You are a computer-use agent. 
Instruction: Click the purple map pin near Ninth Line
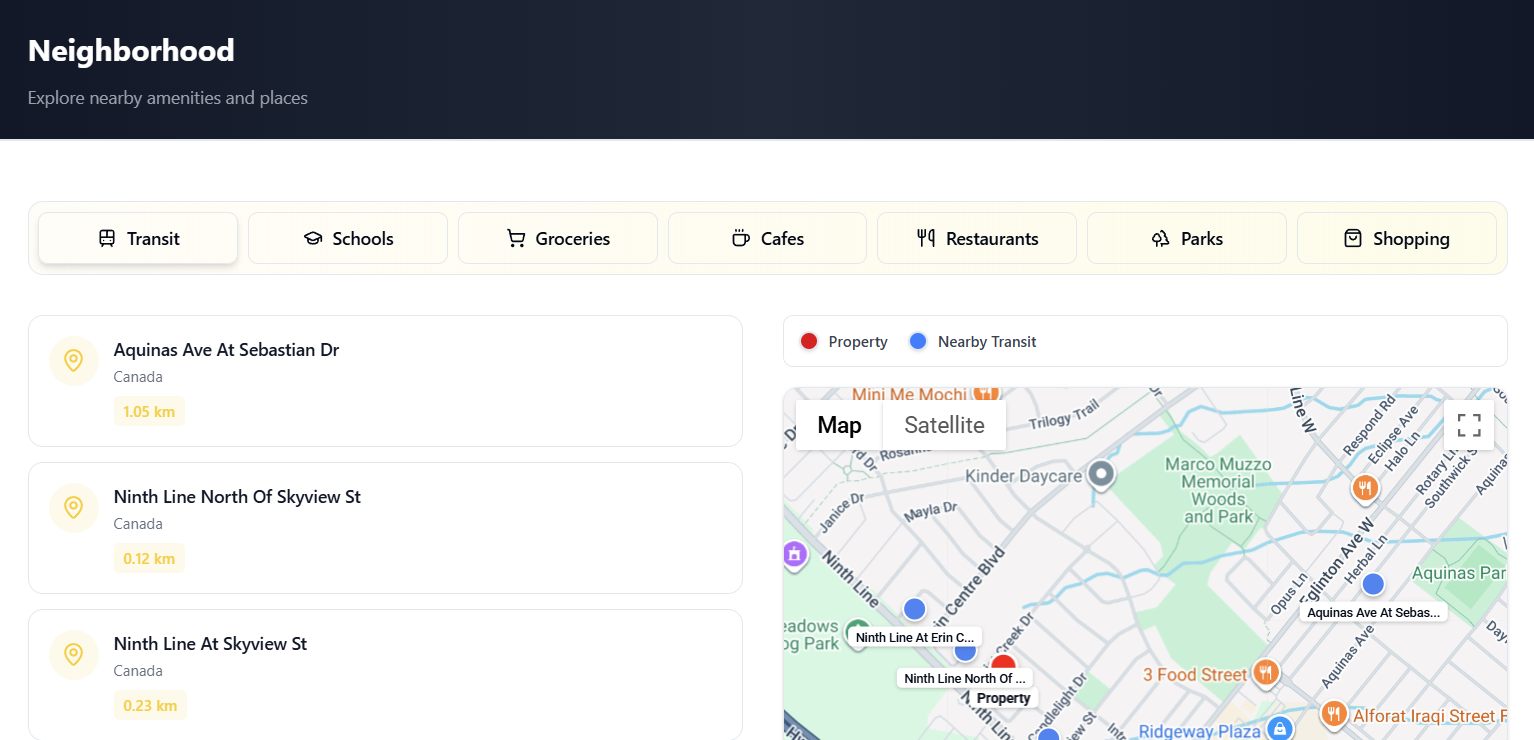point(794,553)
